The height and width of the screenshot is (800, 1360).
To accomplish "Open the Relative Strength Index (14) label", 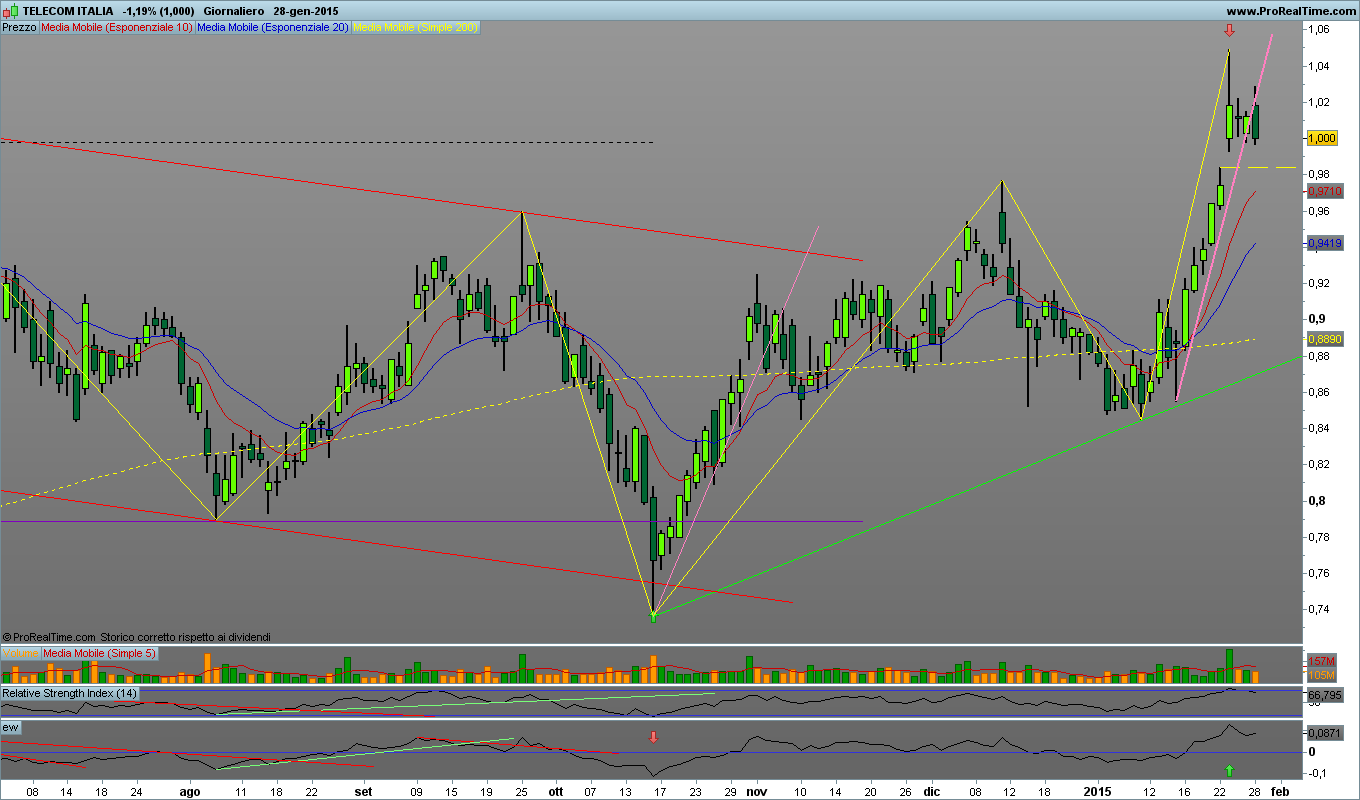I will click(x=69, y=693).
